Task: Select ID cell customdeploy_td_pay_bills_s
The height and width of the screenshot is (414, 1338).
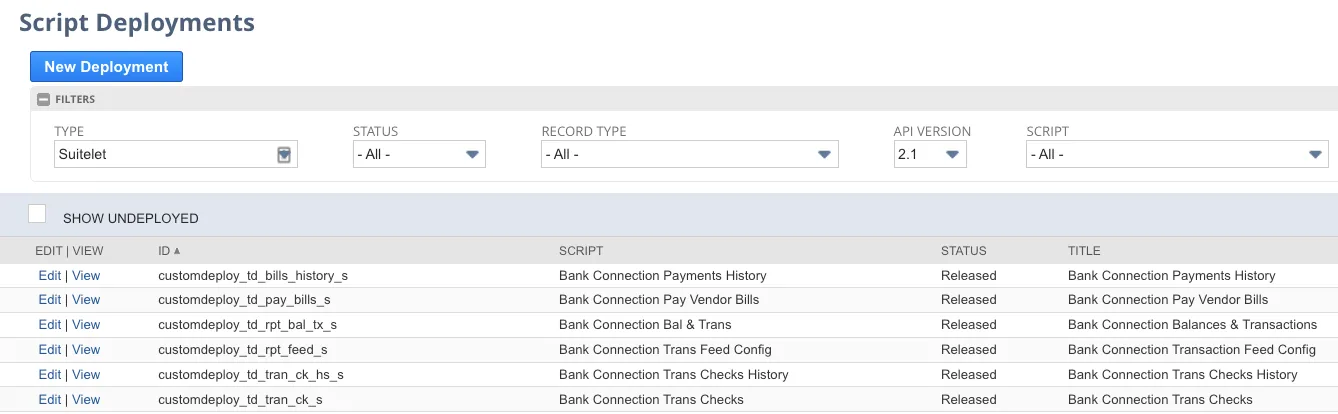Action: (x=244, y=299)
